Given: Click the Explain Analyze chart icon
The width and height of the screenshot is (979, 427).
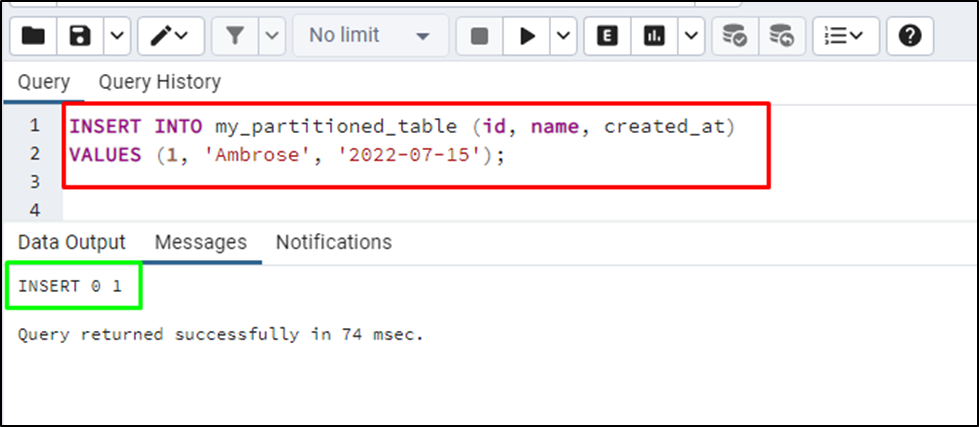Looking at the screenshot, I should (654, 36).
